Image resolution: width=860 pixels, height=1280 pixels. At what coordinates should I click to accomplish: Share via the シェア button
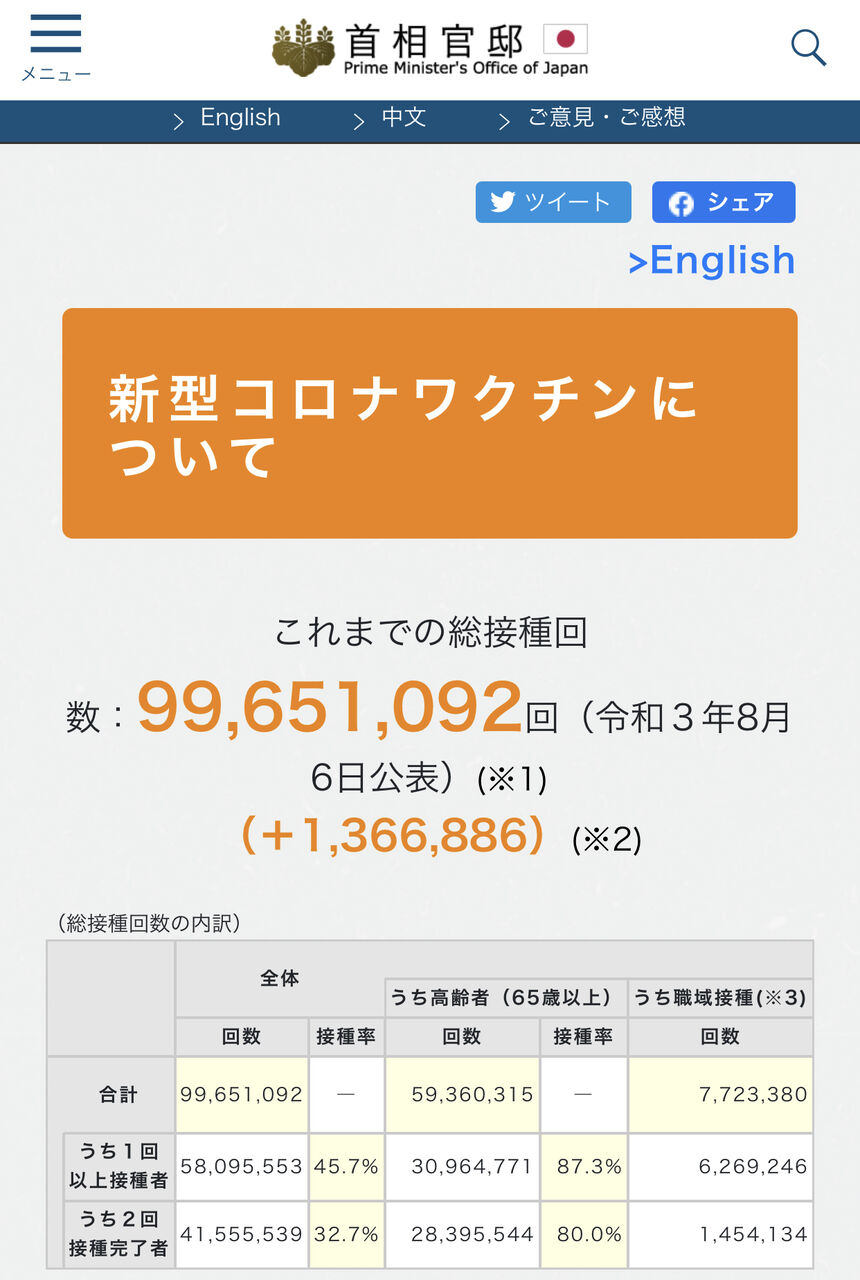click(x=724, y=202)
